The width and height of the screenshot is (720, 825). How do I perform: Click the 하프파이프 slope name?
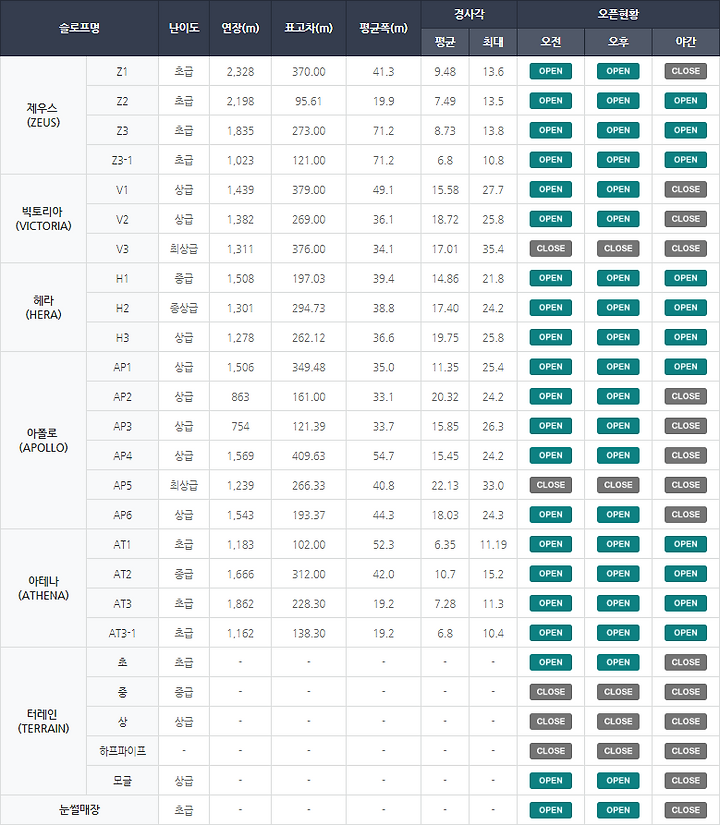[122, 751]
